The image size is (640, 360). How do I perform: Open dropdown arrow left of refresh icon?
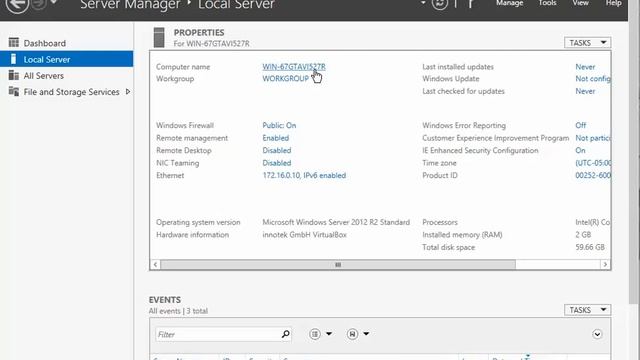(423, 2)
